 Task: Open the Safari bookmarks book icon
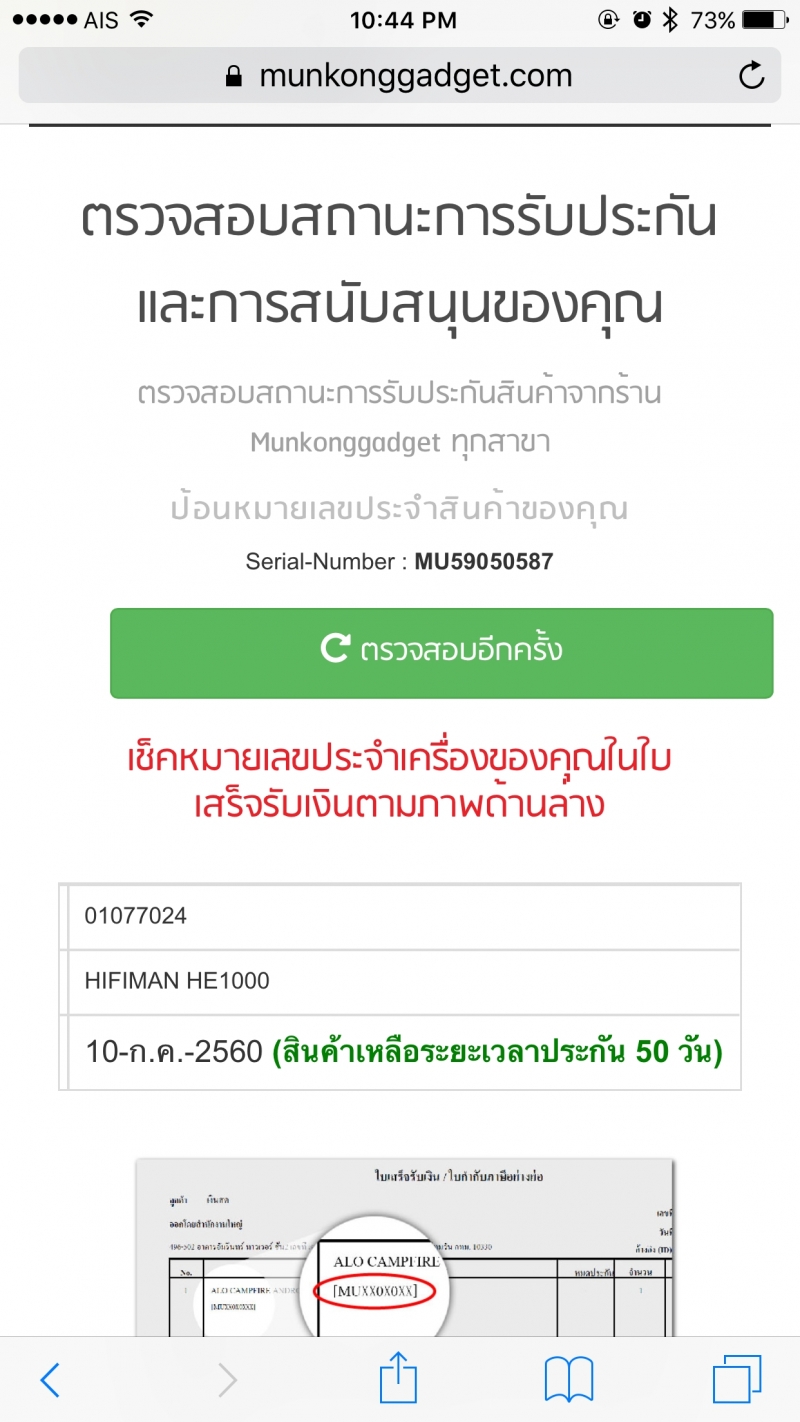click(x=569, y=1381)
